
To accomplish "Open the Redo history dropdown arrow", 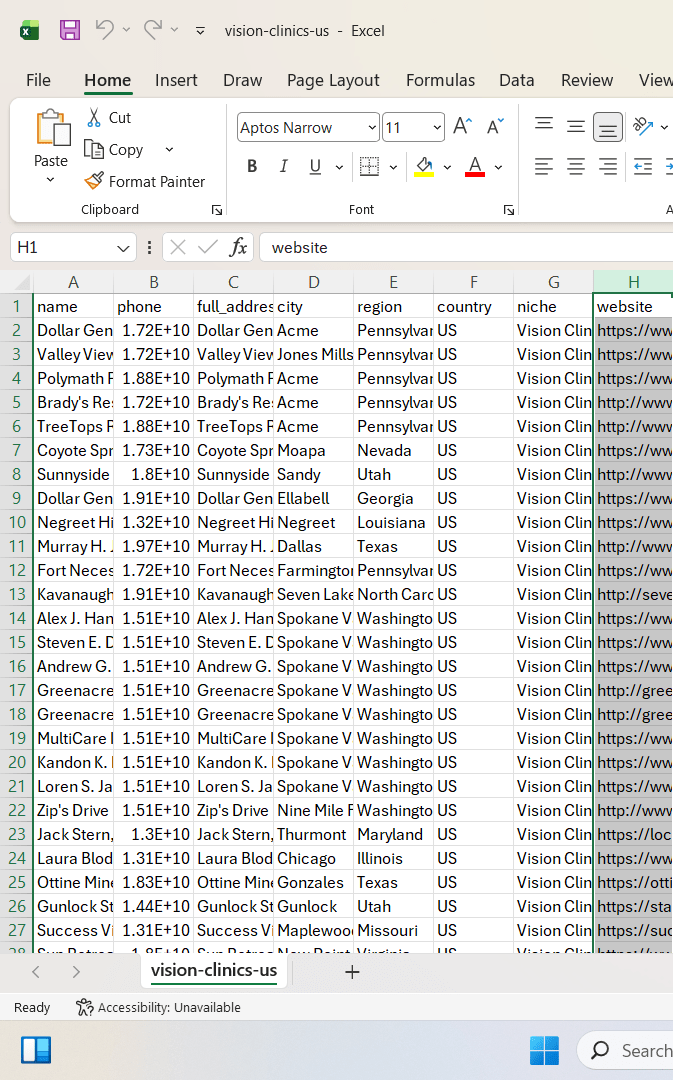I will [x=174, y=30].
